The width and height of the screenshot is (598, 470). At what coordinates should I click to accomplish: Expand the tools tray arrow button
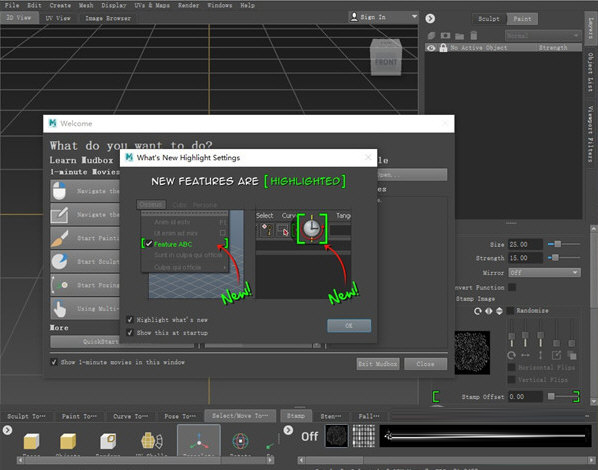(x=7, y=430)
